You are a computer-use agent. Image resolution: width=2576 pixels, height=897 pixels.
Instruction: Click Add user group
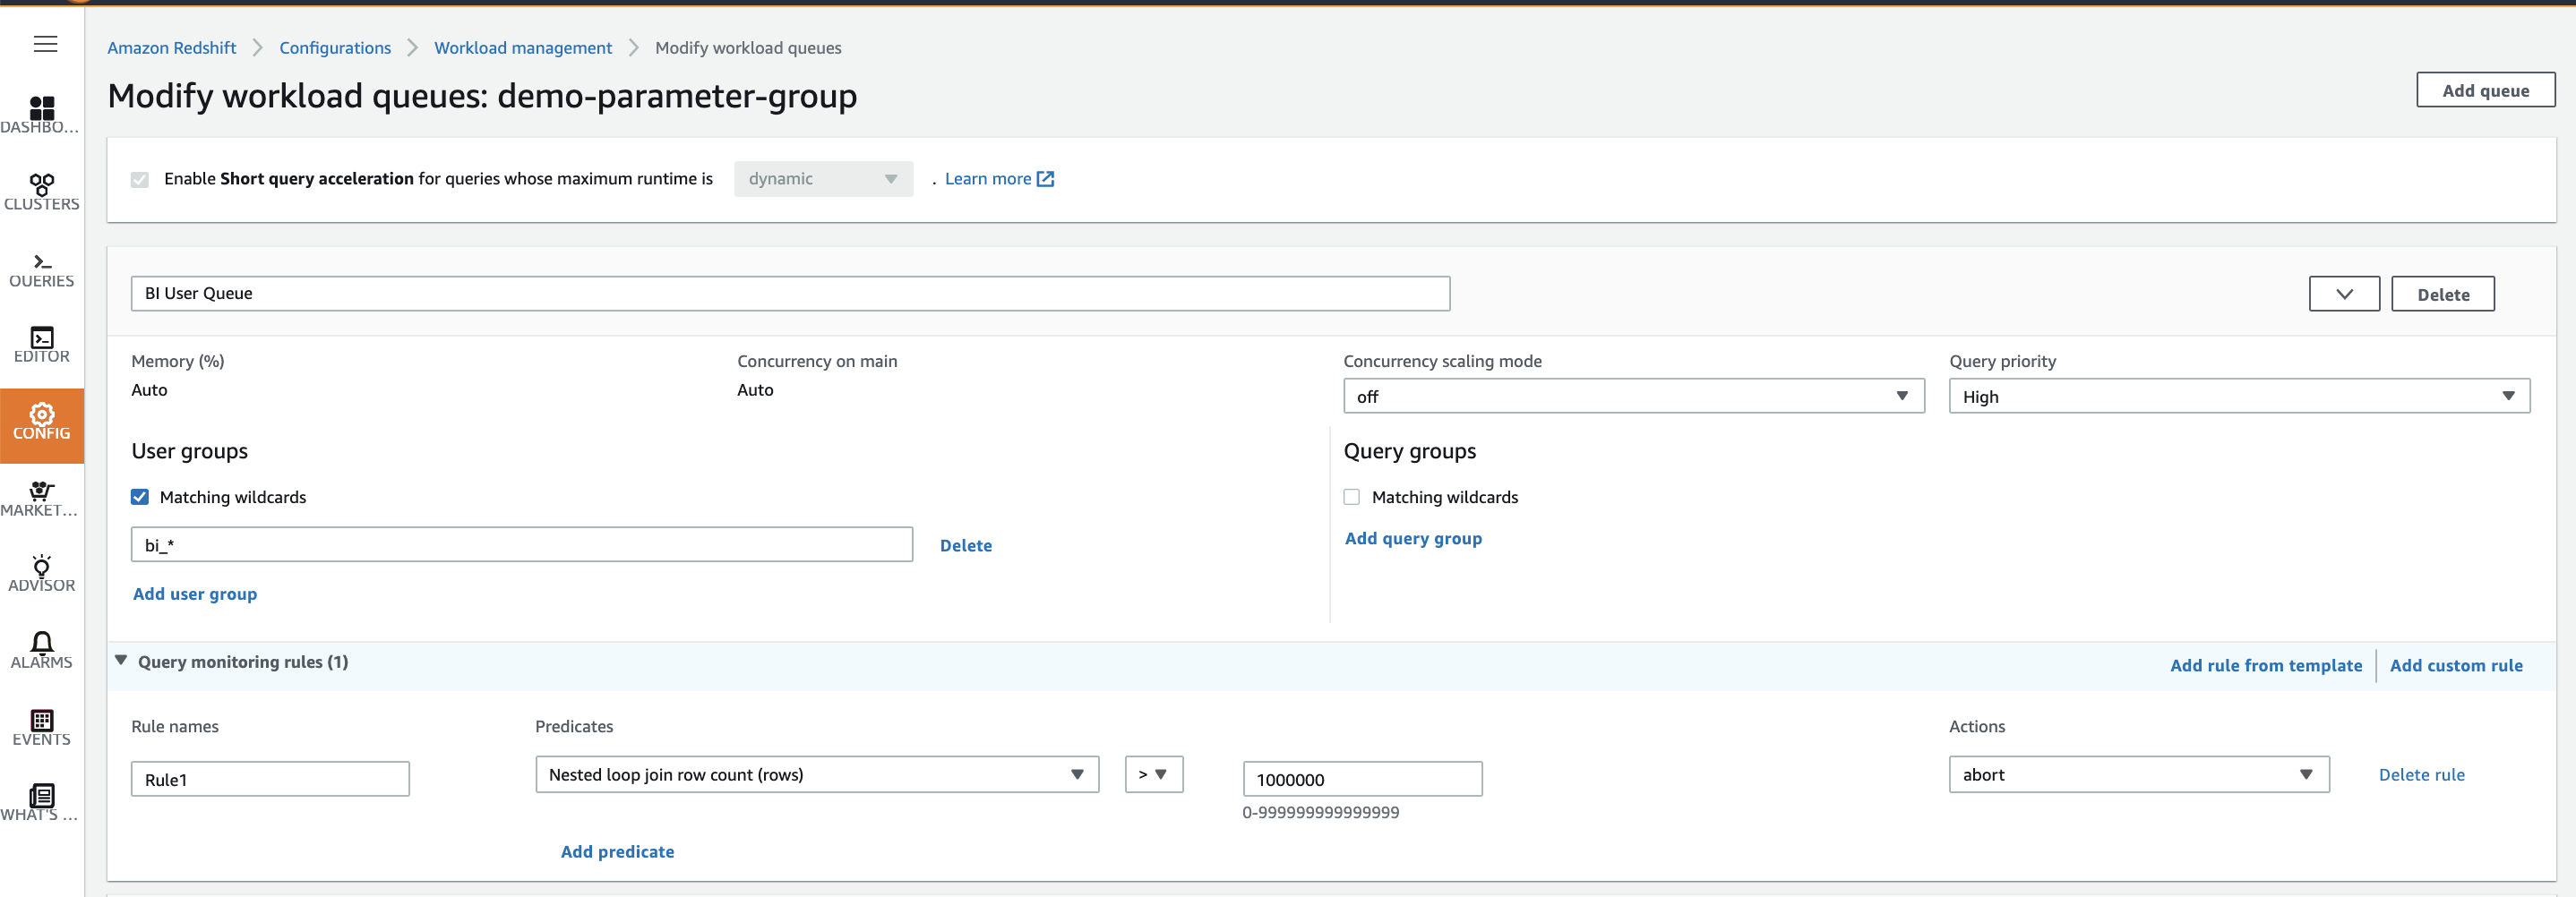tap(195, 593)
